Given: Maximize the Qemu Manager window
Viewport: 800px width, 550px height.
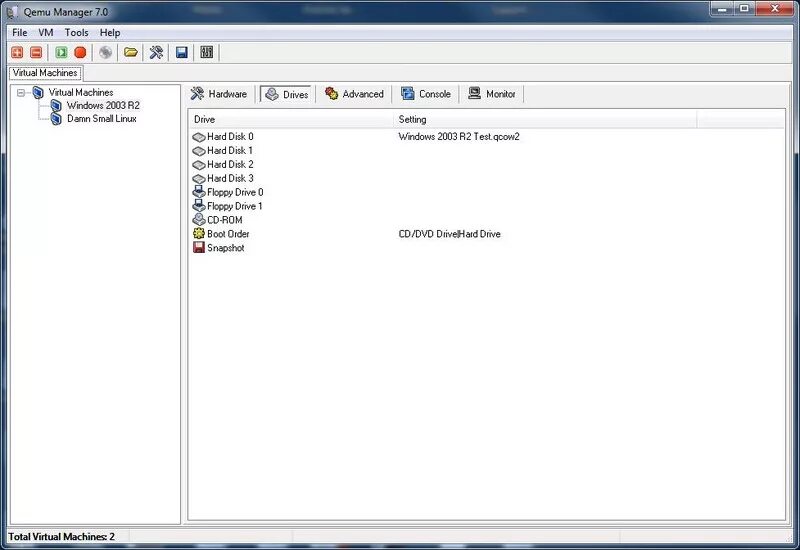Looking at the screenshot, I should [x=744, y=9].
